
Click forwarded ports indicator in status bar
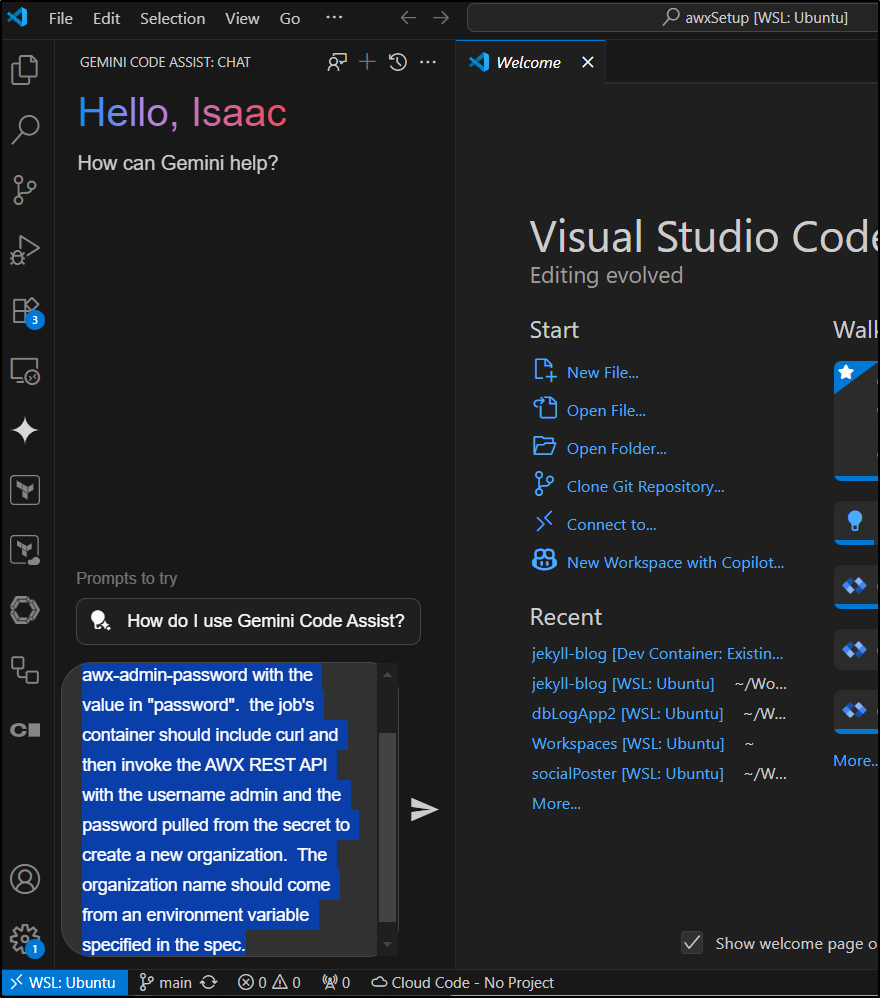click(336, 983)
